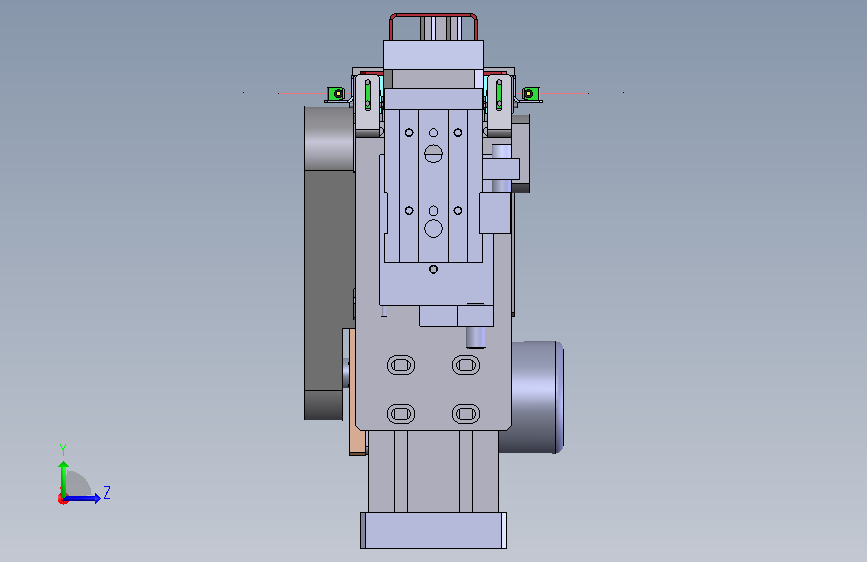Select the rectangular top block under the red handle
Screen dimensions: 867x562
tap(434, 55)
